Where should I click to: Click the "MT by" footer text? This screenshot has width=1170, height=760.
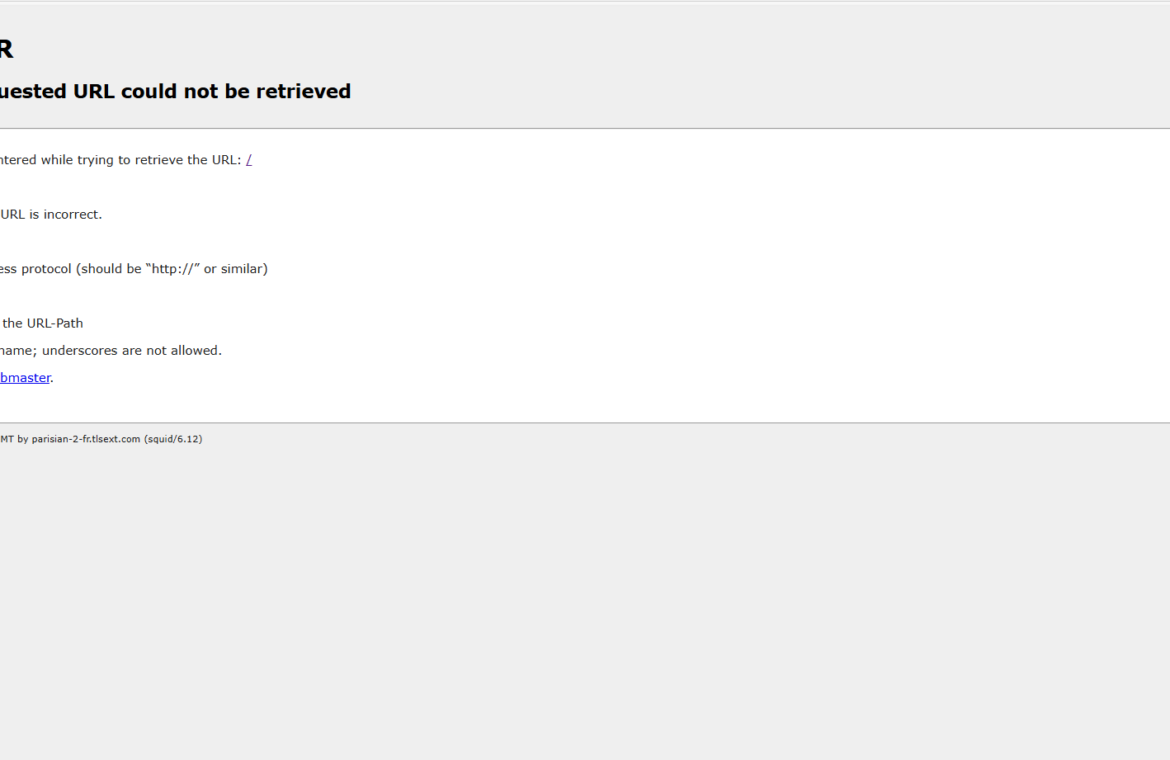14,439
